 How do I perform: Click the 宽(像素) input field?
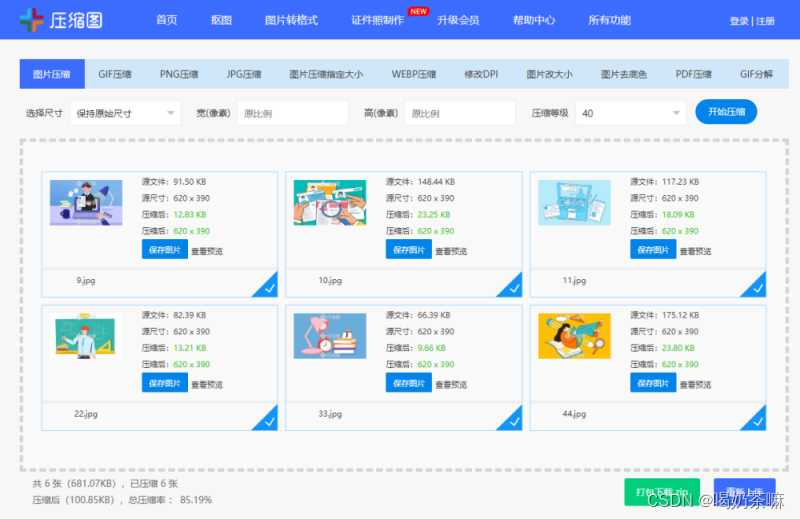coord(292,113)
